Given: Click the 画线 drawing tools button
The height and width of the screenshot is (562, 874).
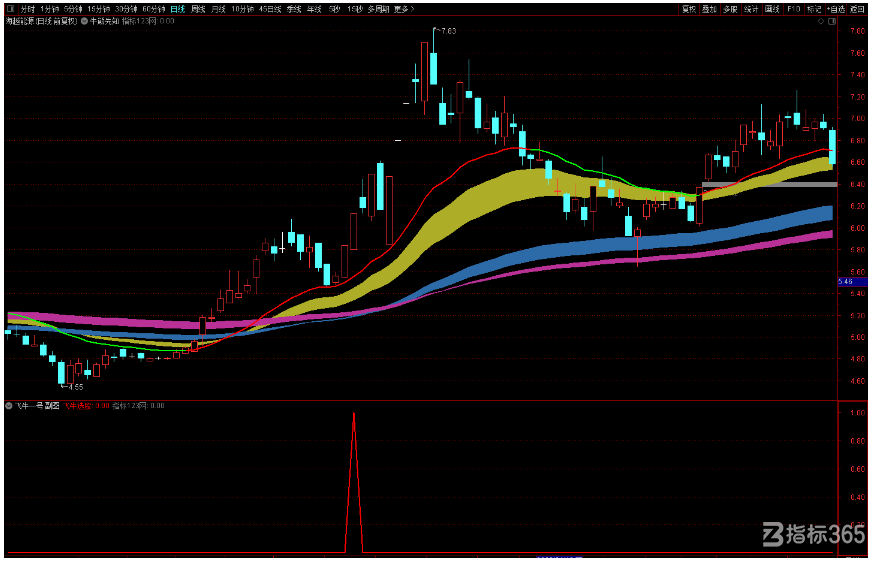Looking at the screenshot, I should [773, 9].
